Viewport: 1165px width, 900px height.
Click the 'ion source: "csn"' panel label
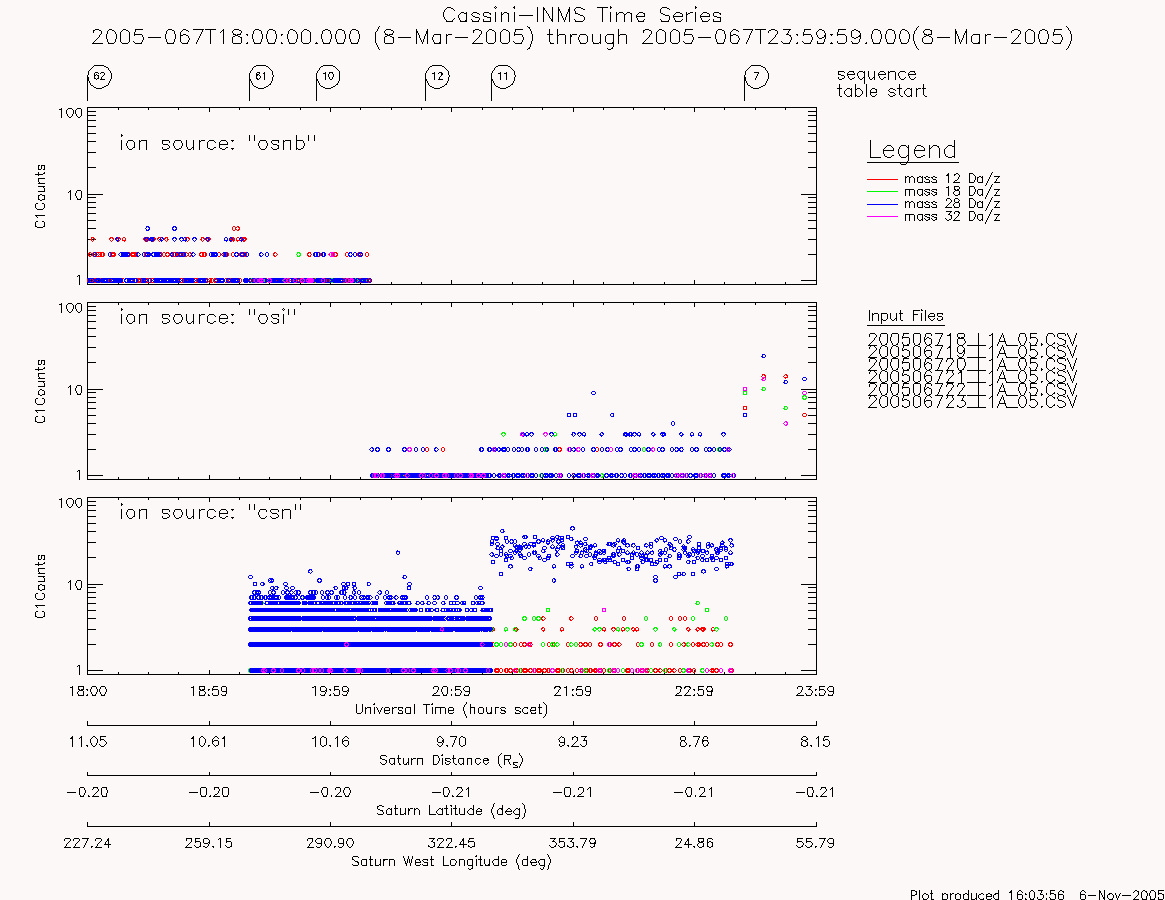click(x=211, y=512)
